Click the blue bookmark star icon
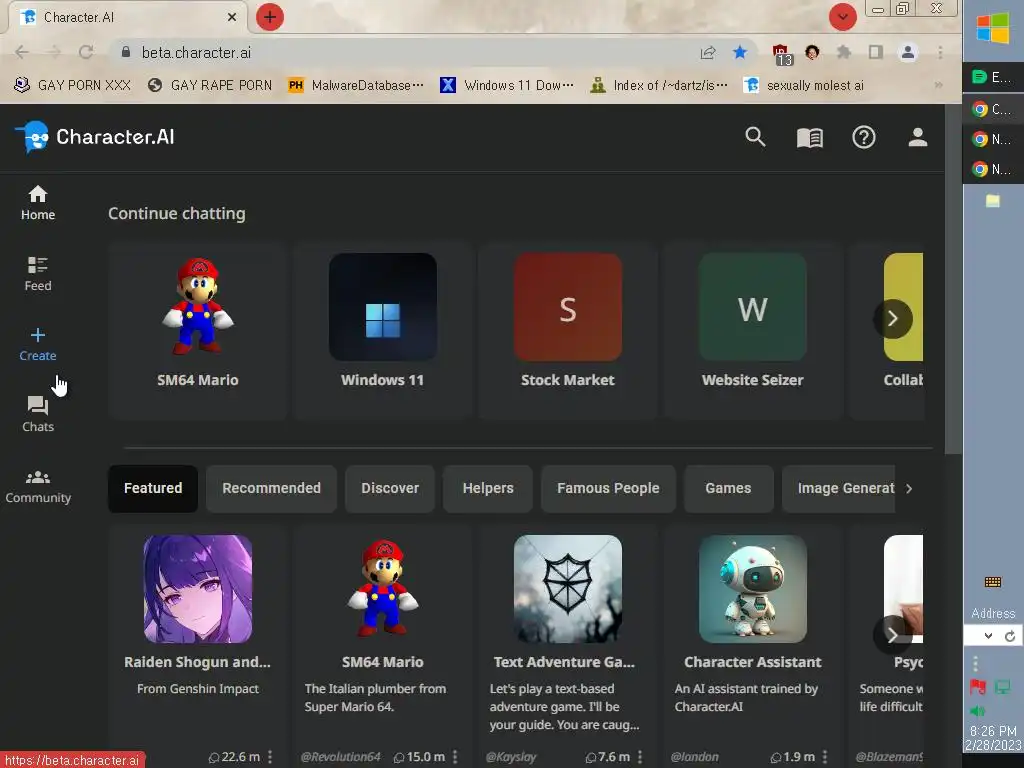Viewport: 1024px width, 768px height. 740,52
